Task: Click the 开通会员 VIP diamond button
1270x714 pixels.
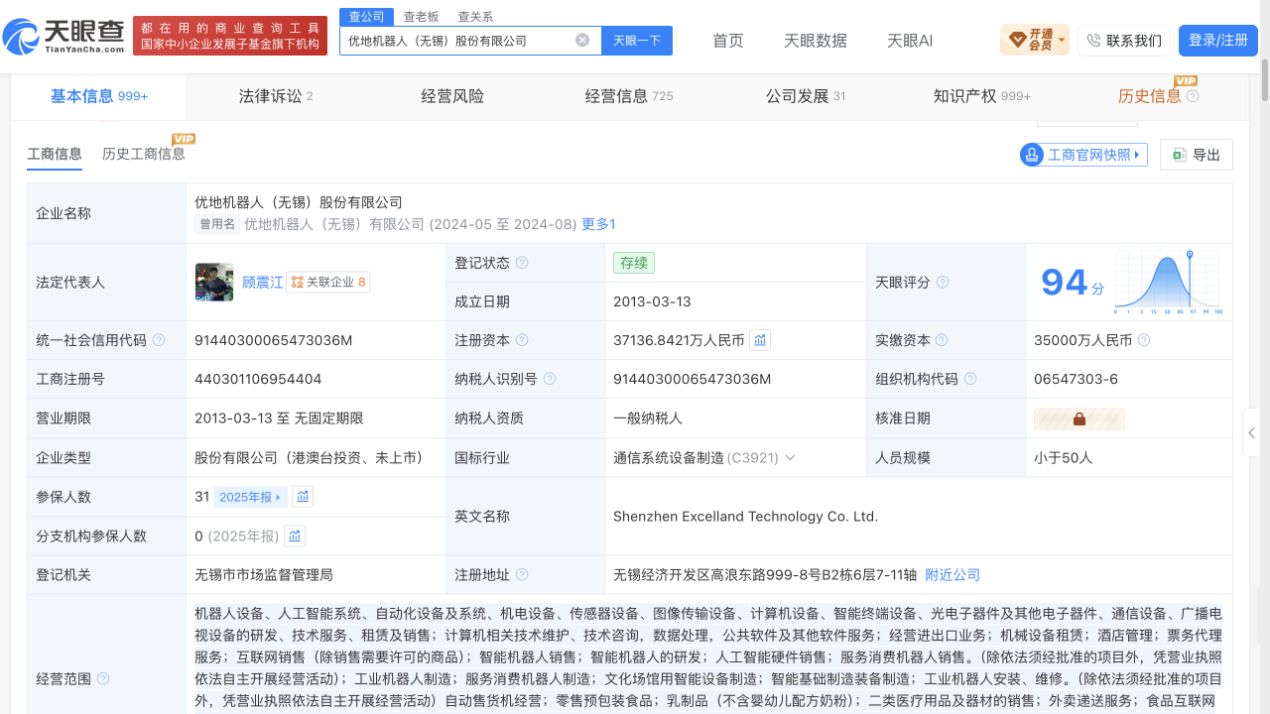Action: tap(1034, 40)
